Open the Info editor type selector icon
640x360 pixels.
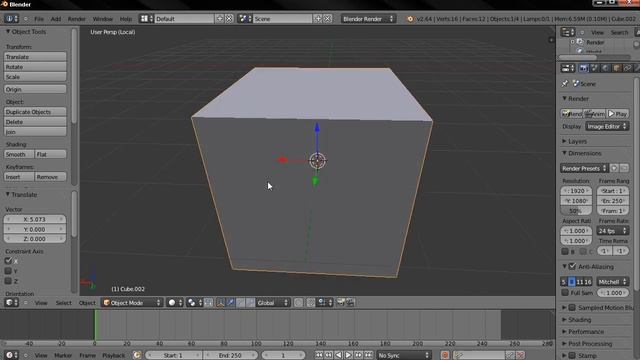11,19
